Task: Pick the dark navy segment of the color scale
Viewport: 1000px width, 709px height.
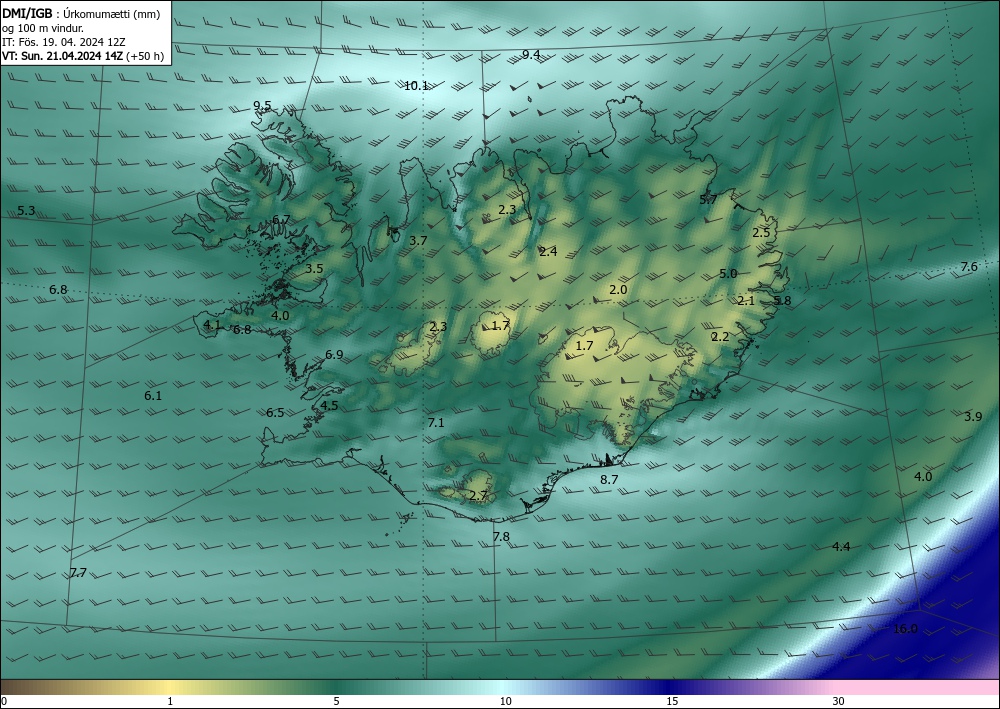Action: [x=670, y=687]
